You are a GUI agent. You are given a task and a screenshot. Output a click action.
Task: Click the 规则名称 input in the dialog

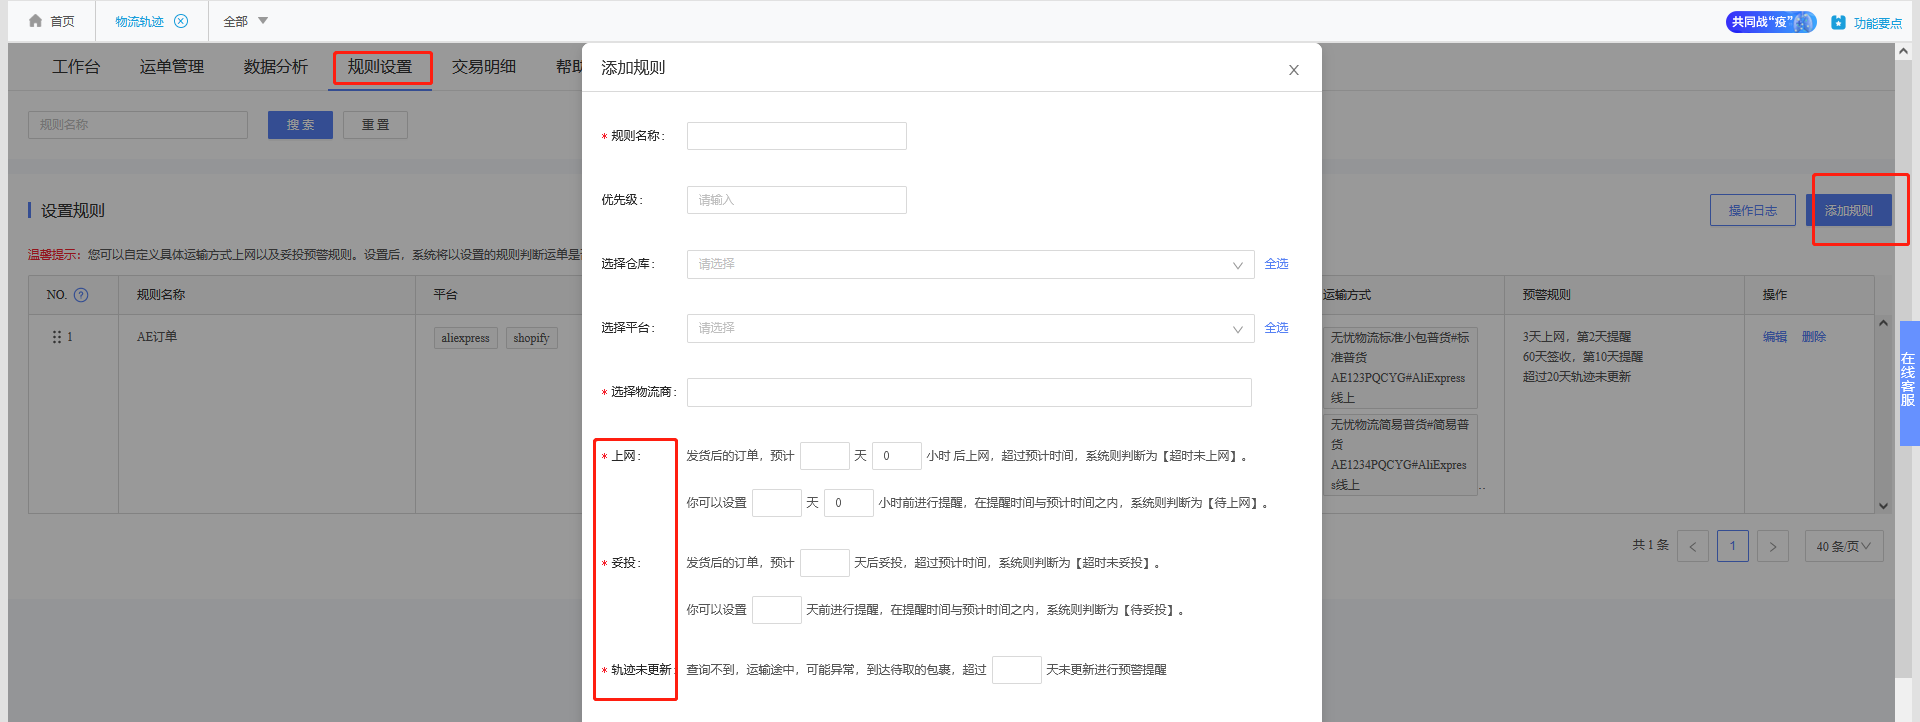[x=796, y=136]
